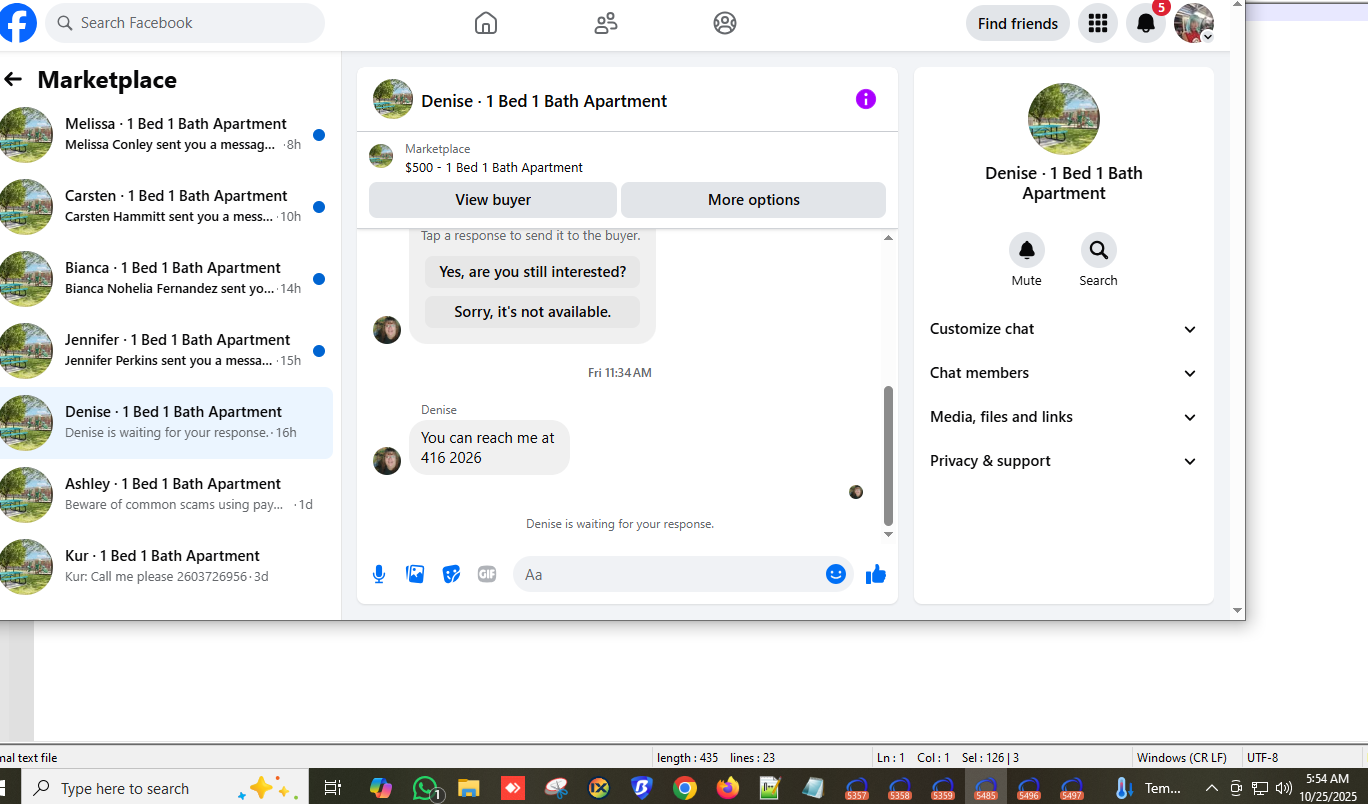
Task: Open File Explorer in the taskbar
Action: coord(469,788)
